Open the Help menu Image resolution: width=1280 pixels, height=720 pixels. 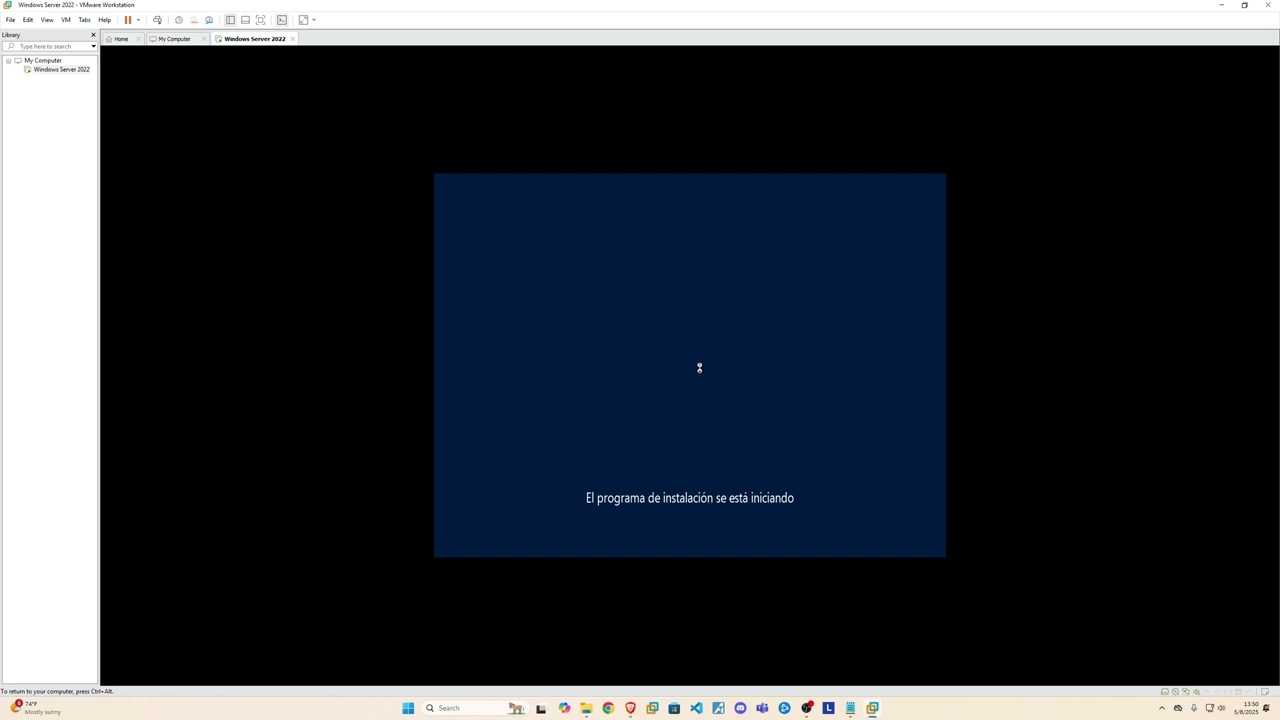point(105,20)
